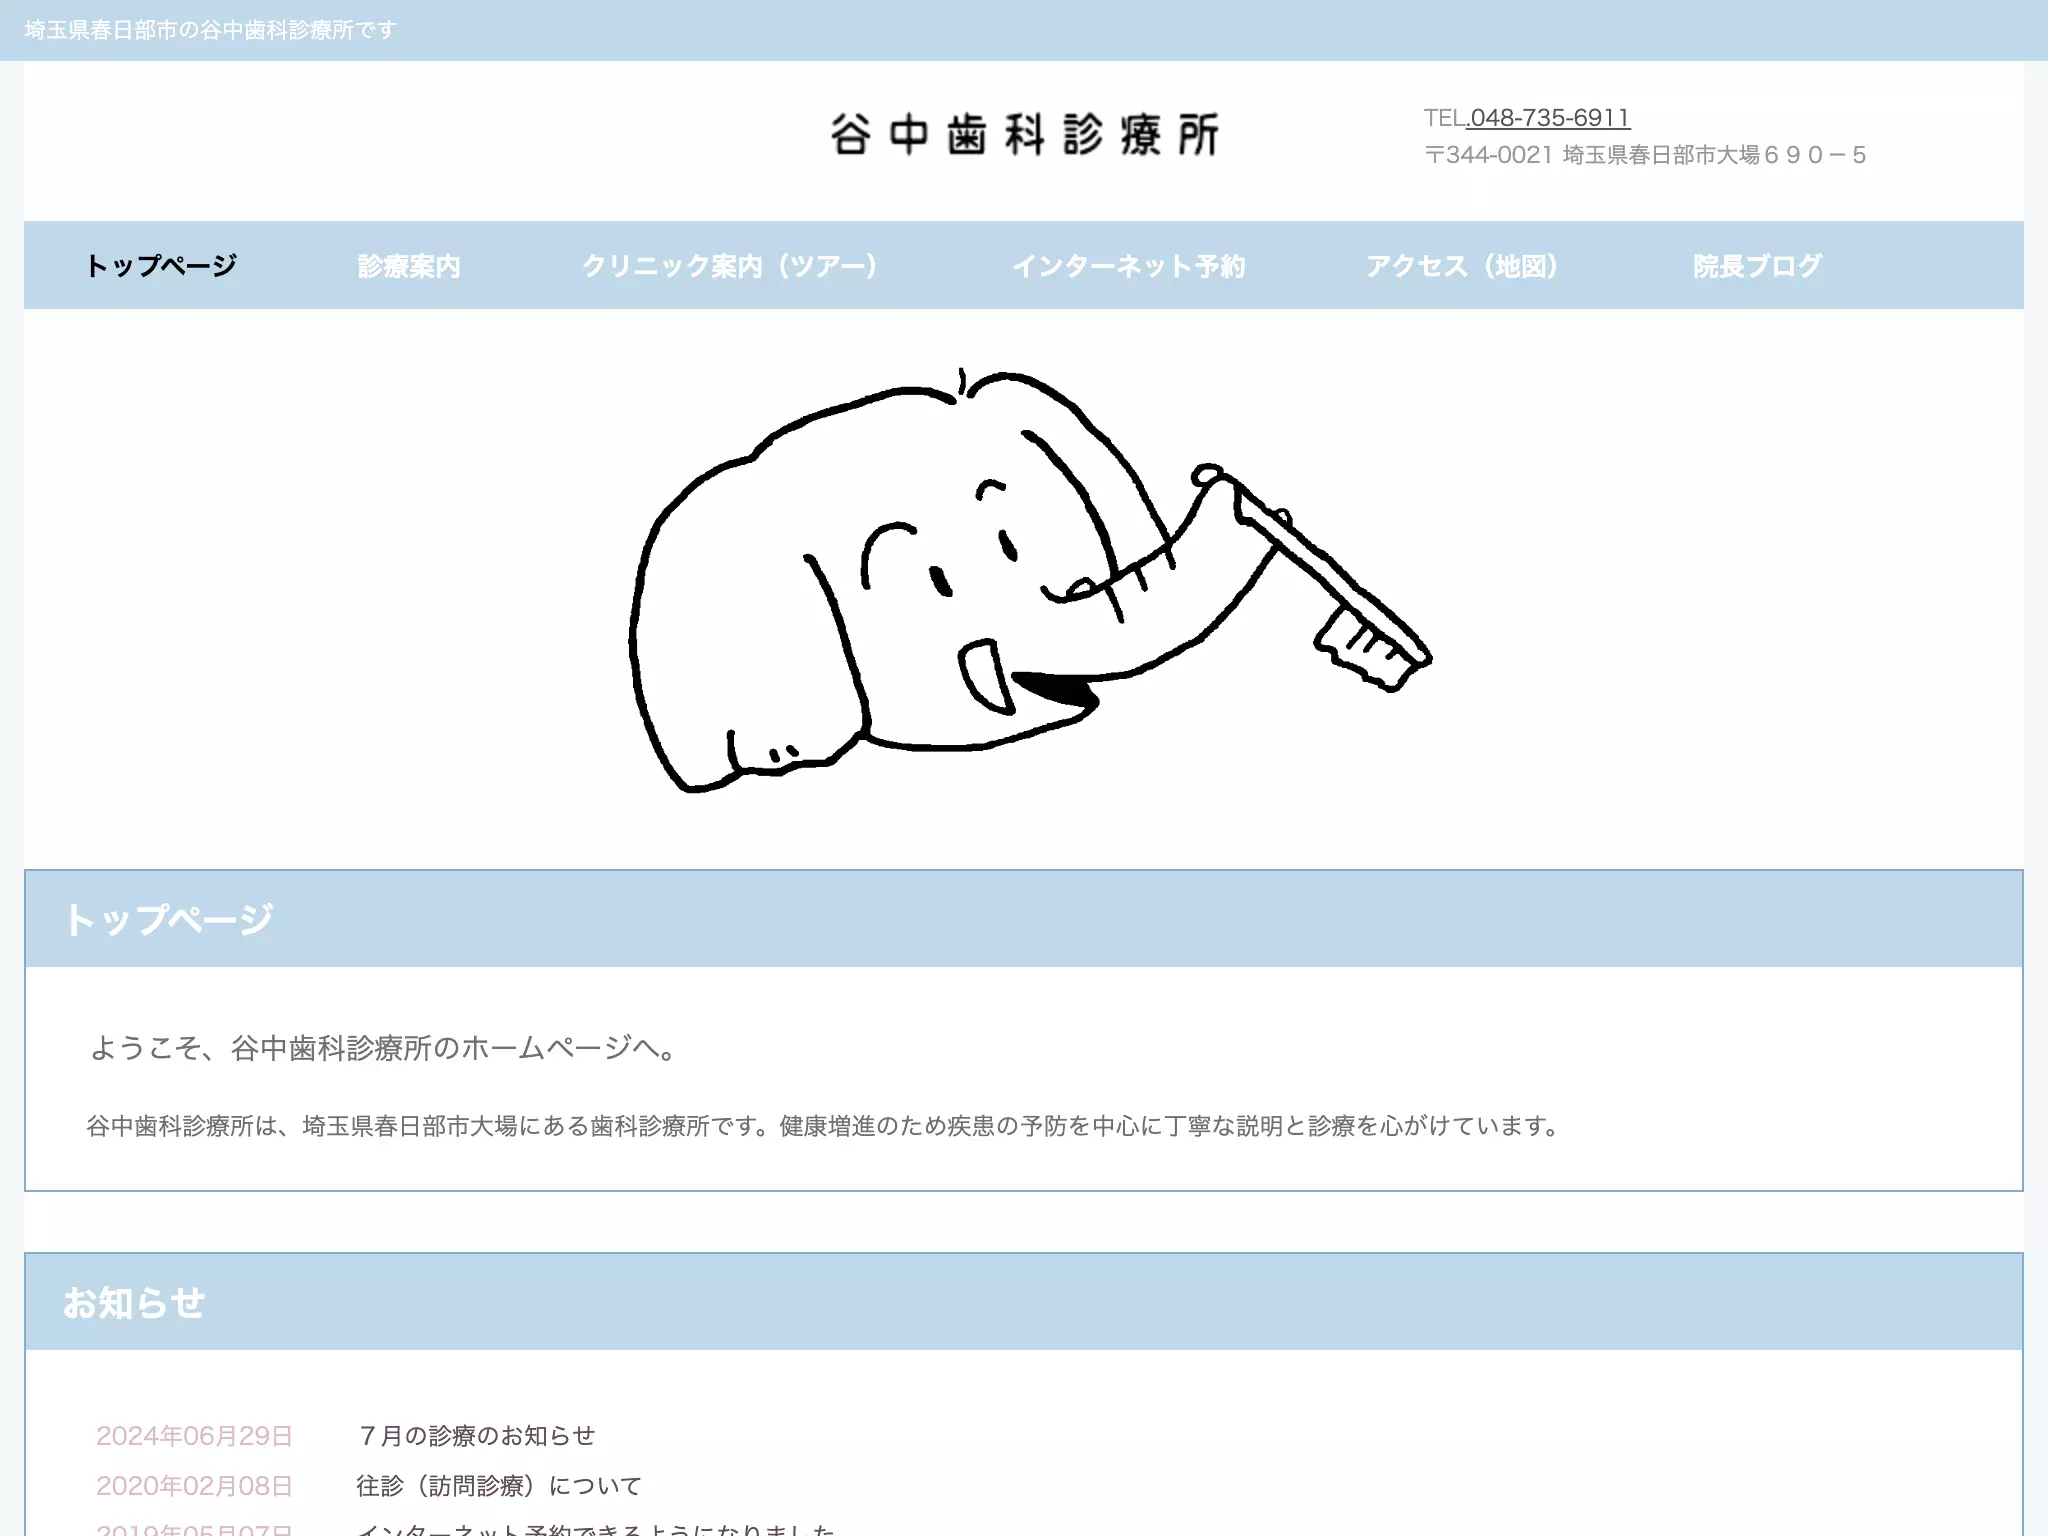Go to 診療案内 in the nav bar
Viewport: 2048px width, 1536px height.
409,266
